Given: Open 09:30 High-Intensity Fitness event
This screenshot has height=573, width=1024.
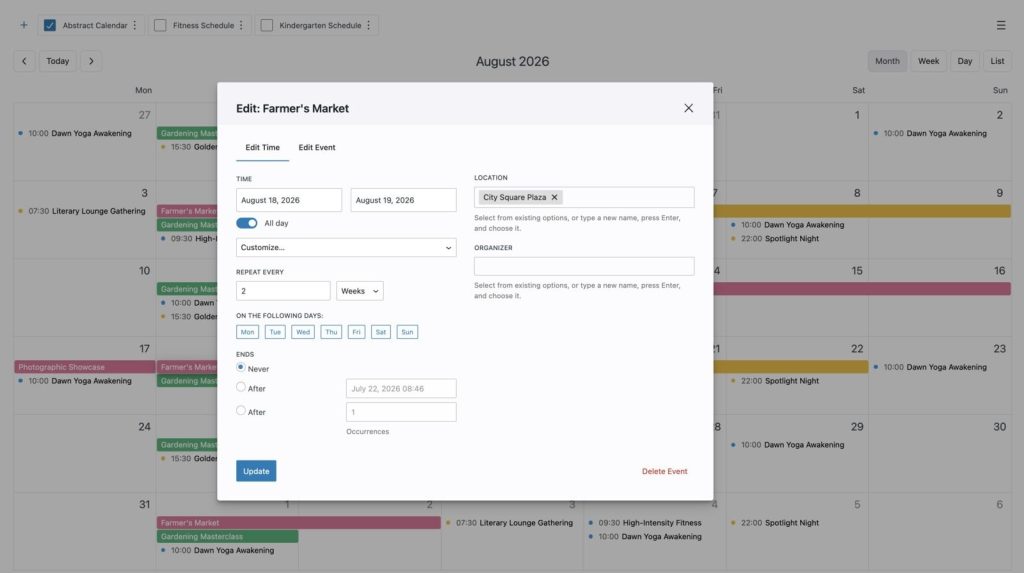Looking at the screenshot, I should click(645, 523).
